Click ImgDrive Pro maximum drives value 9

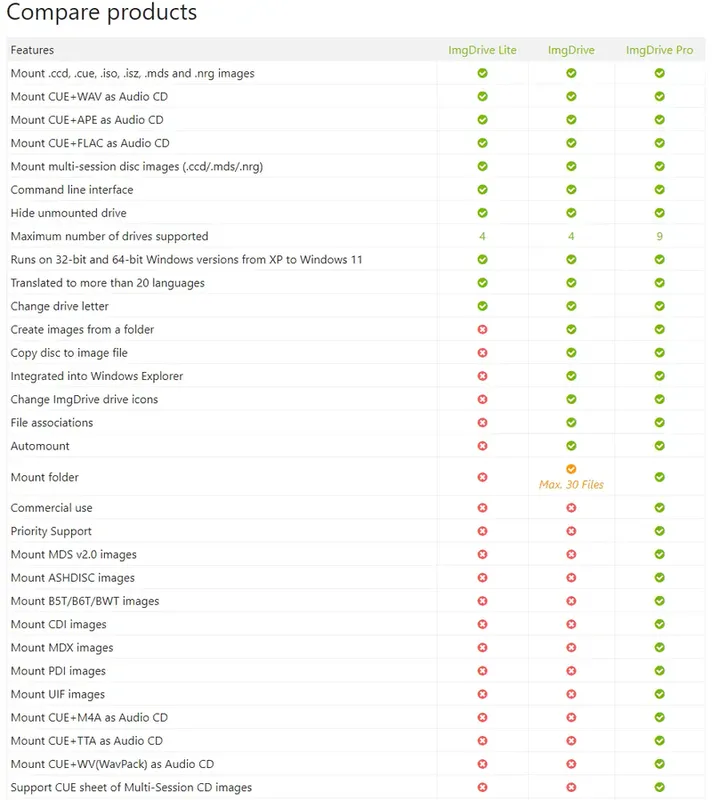coord(660,237)
